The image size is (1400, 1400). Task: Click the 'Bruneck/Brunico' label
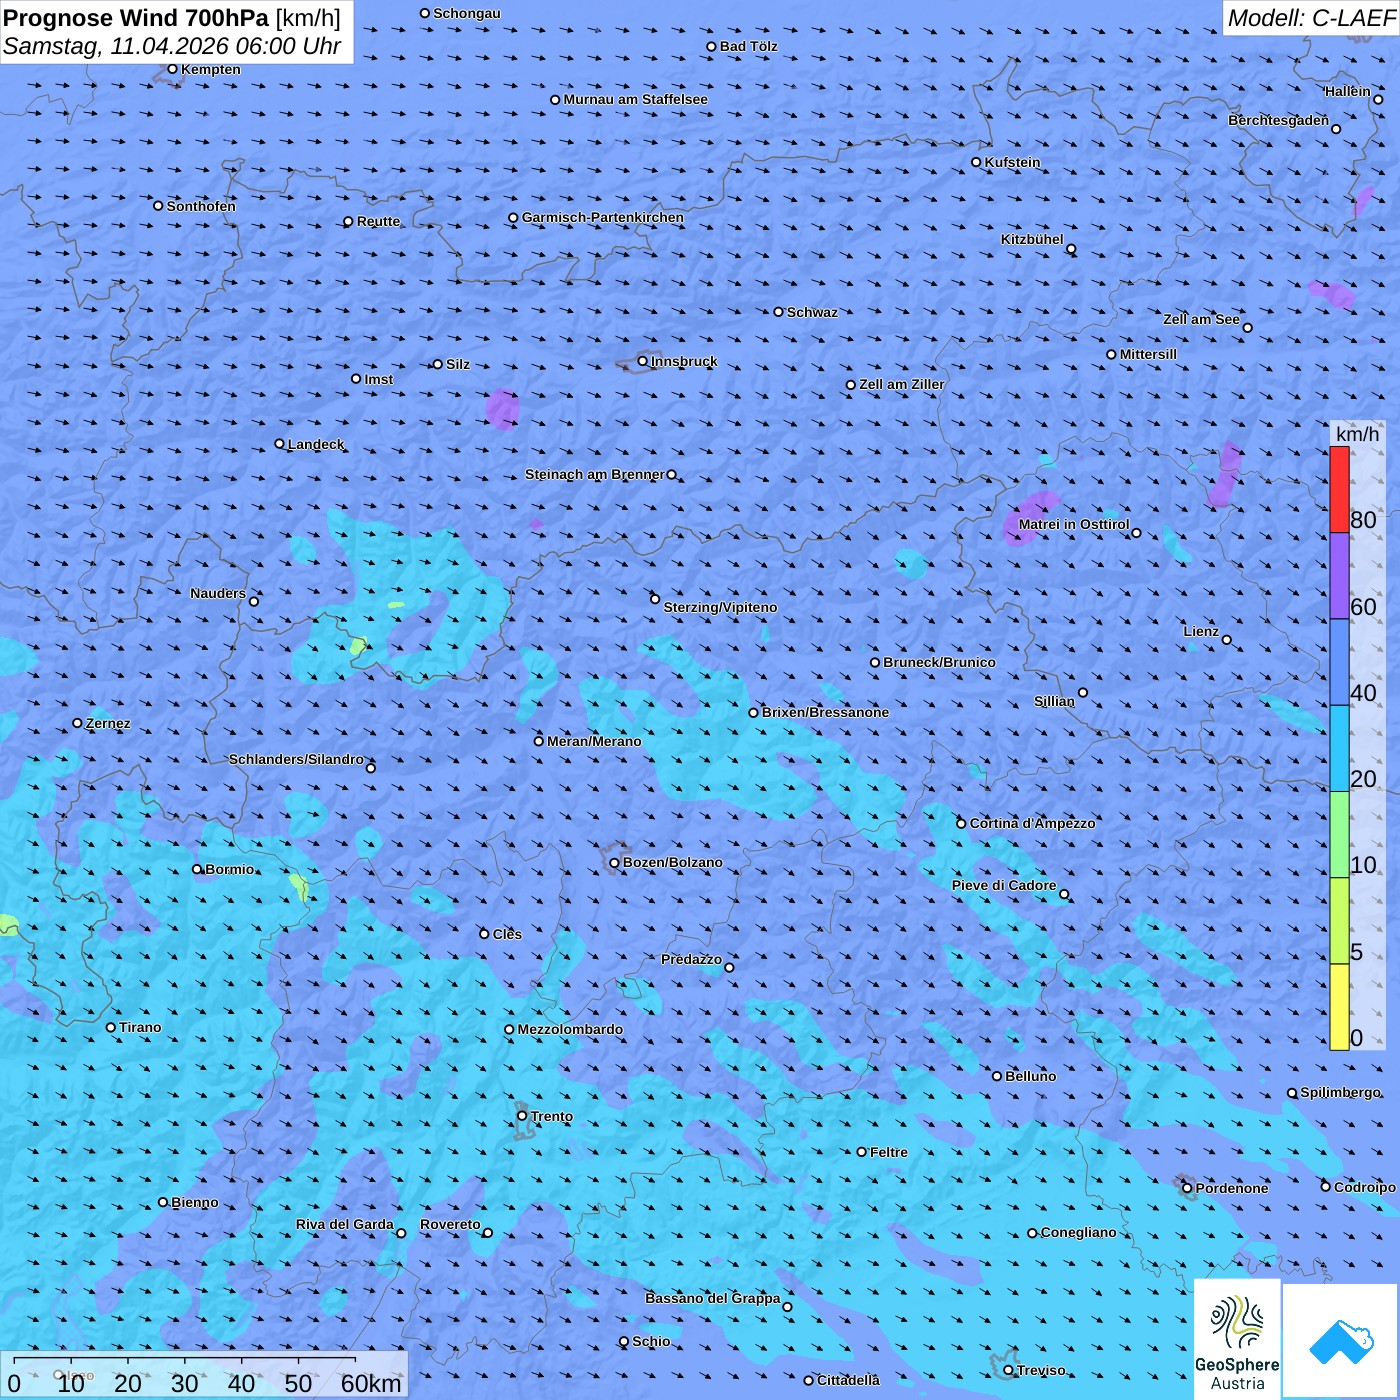(939, 662)
